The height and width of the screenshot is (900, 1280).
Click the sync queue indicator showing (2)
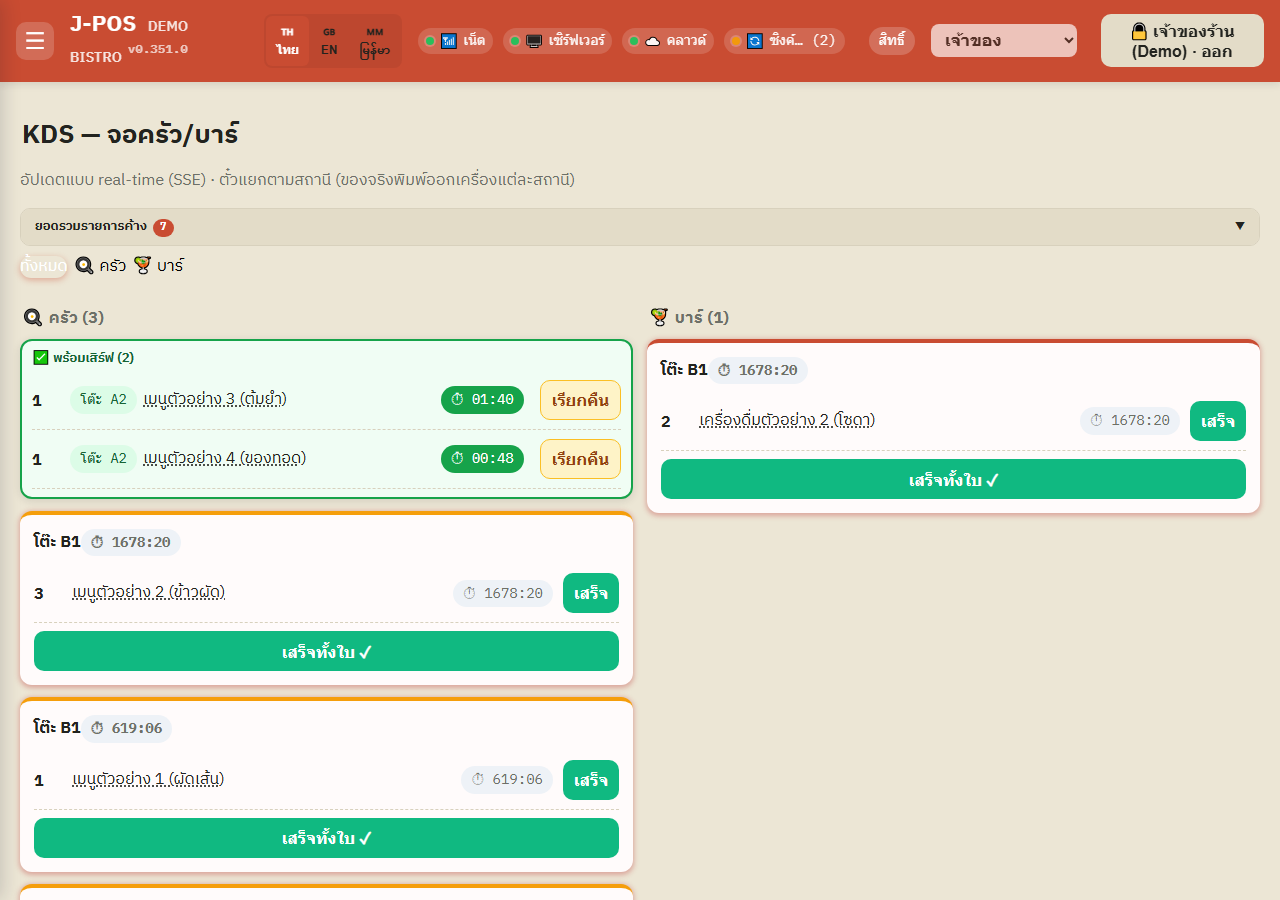784,41
